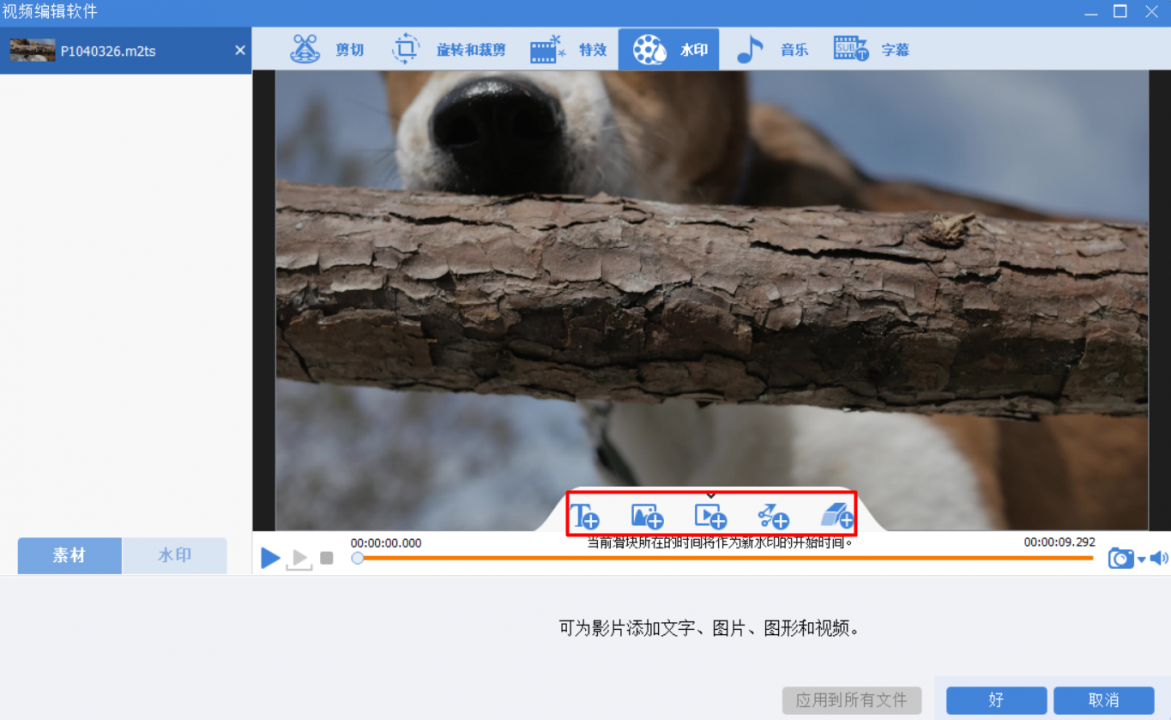Open the 音乐 music tab
This screenshot has height=720, width=1171.
pyautogui.click(x=772, y=49)
